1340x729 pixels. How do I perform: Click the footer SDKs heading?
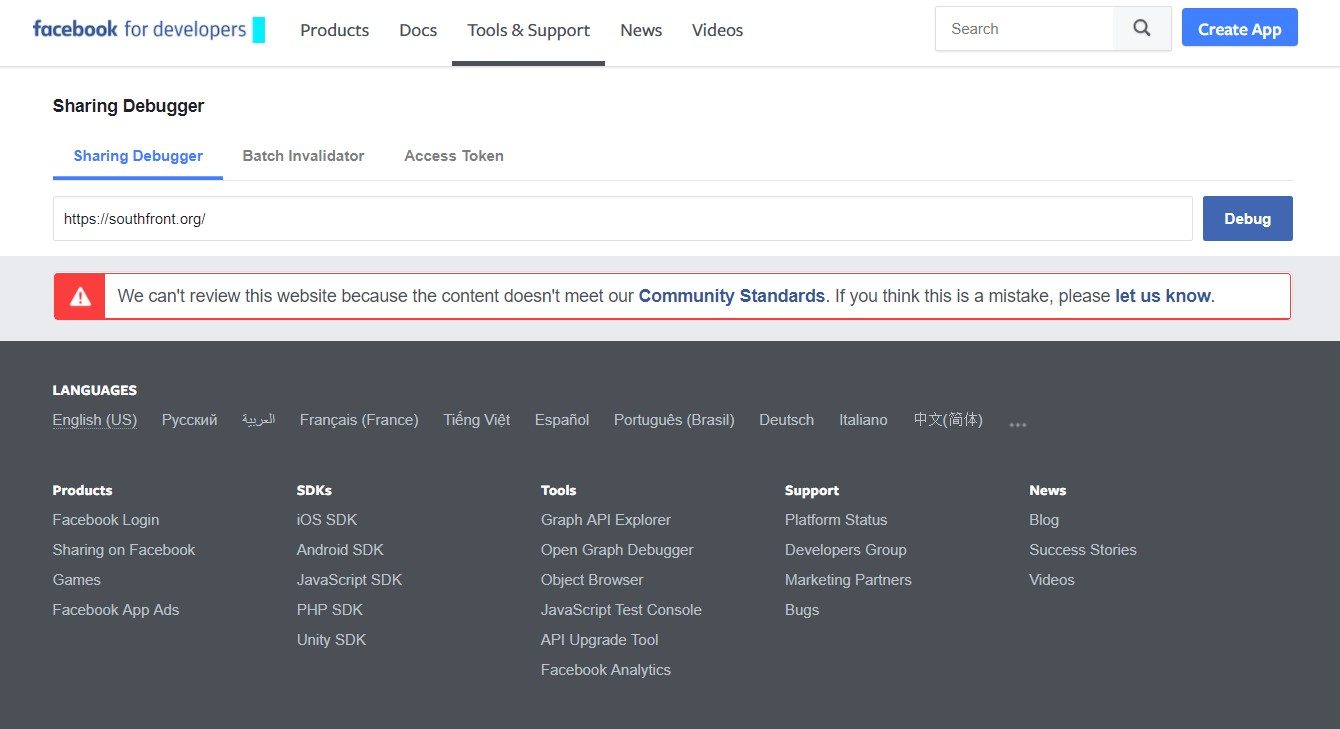314,490
